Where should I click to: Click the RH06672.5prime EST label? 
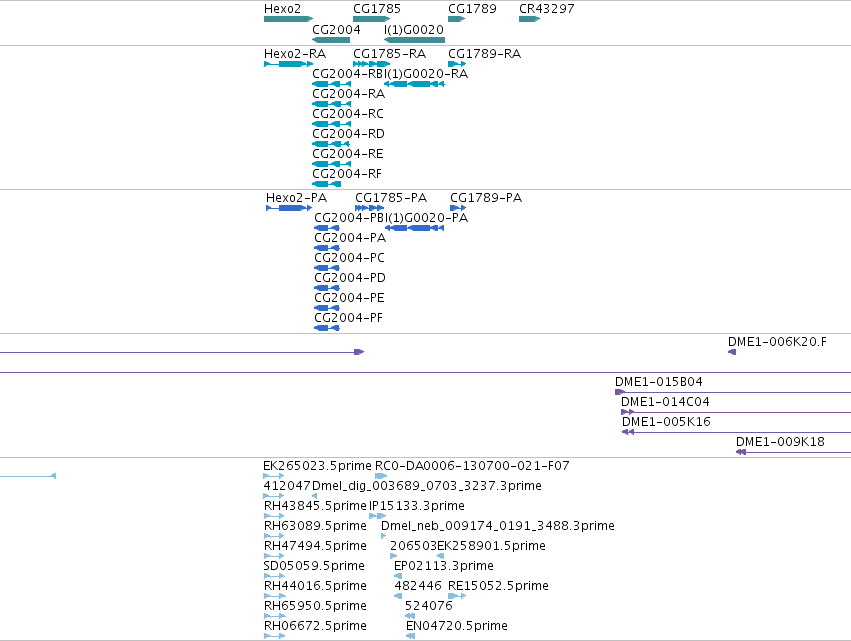tap(315, 627)
